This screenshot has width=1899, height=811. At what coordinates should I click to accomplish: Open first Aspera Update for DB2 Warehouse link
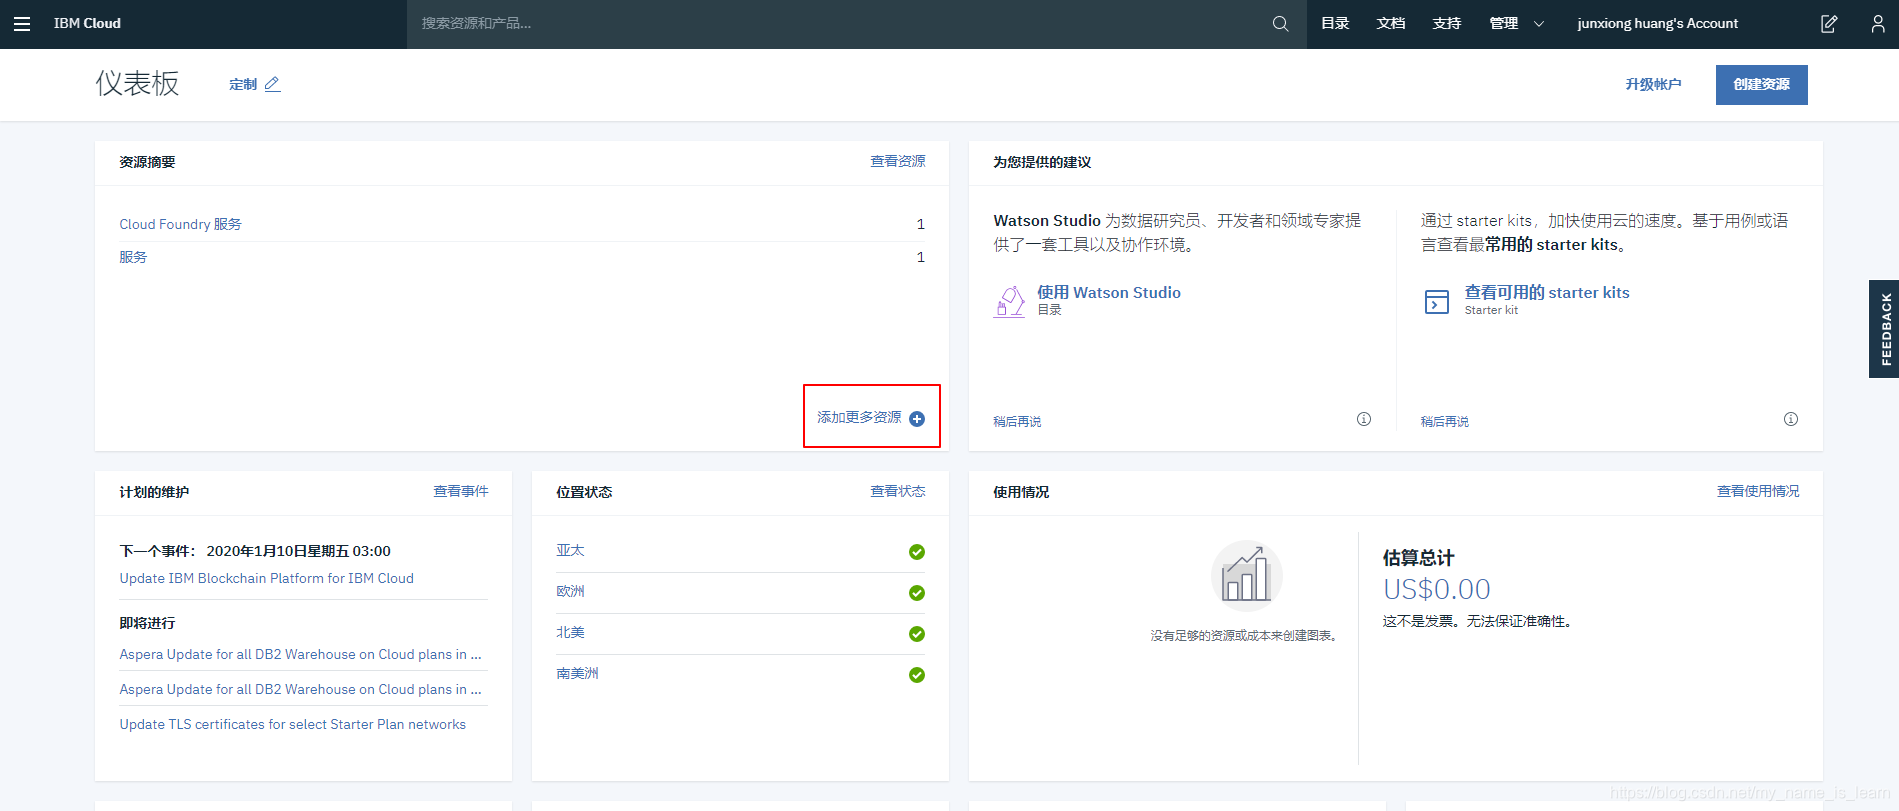click(300, 654)
